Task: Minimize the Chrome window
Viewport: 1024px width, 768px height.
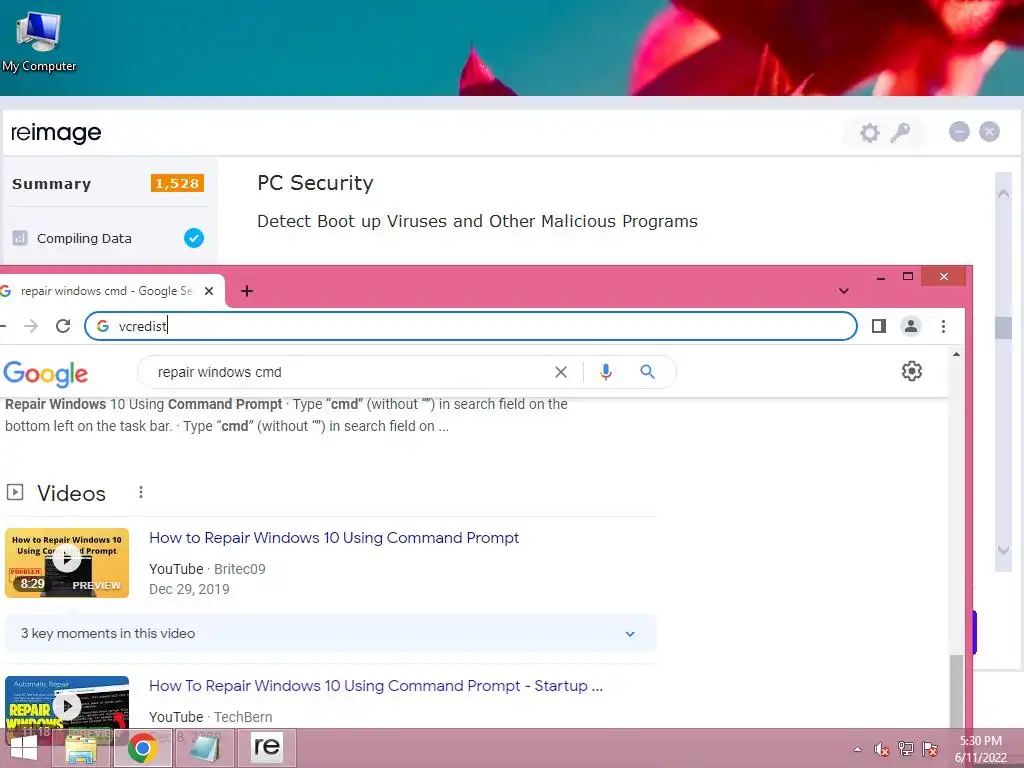Action: click(x=880, y=278)
